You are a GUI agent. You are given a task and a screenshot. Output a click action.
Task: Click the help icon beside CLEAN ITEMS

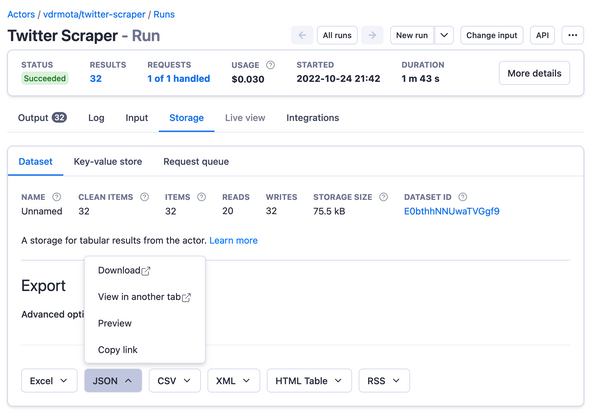(145, 197)
